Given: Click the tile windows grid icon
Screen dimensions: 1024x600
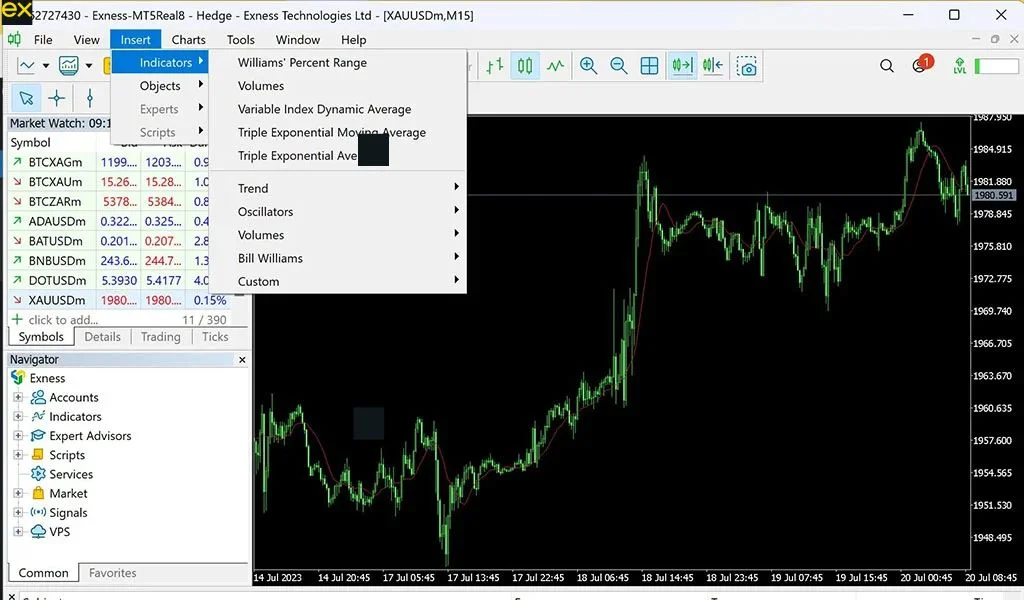Looking at the screenshot, I should (650, 66).
